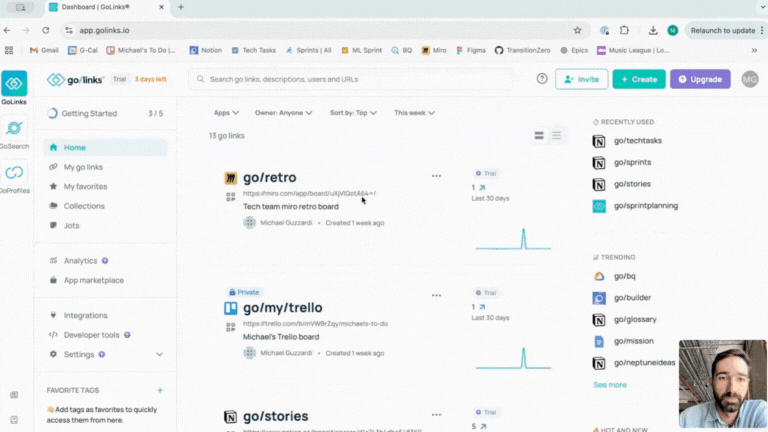The image size is (768, 432).
Task: Click the plus icon next to Favorite Tags
Action: tap(160, 390)
